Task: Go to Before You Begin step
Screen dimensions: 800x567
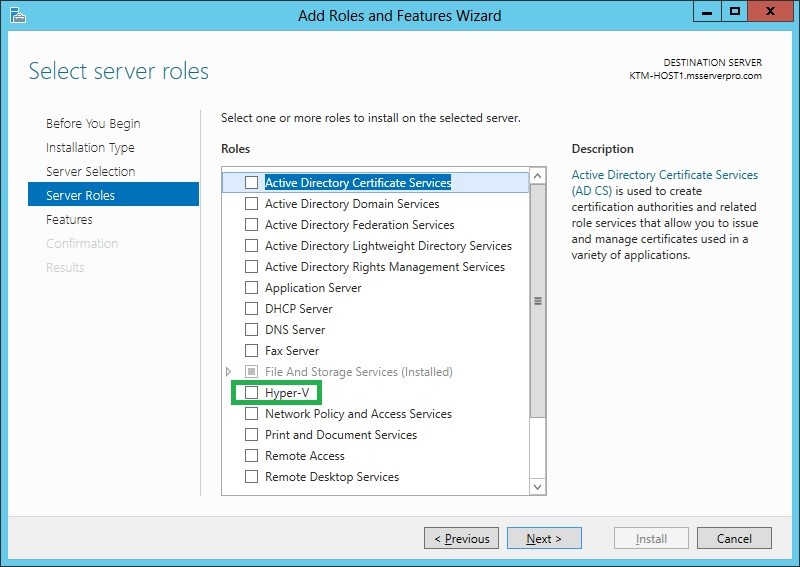Action: [x=93, y=124]
